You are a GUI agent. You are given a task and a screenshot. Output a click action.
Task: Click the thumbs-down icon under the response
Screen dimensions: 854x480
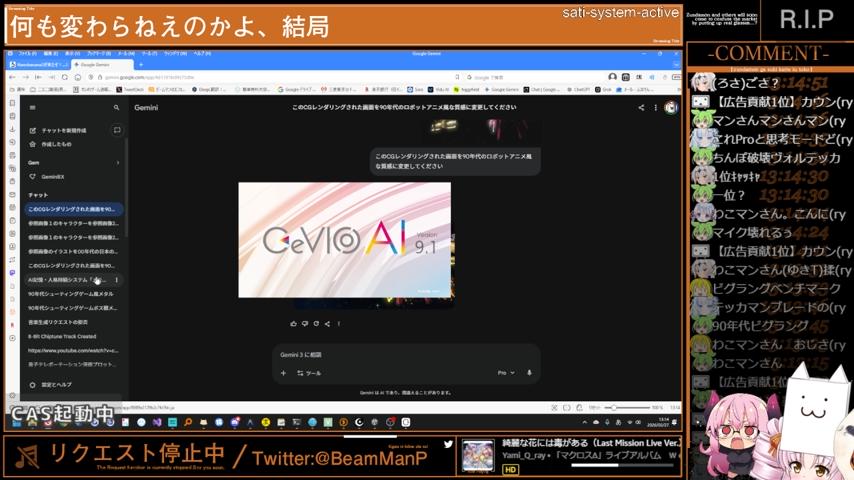tap(305, 324)
